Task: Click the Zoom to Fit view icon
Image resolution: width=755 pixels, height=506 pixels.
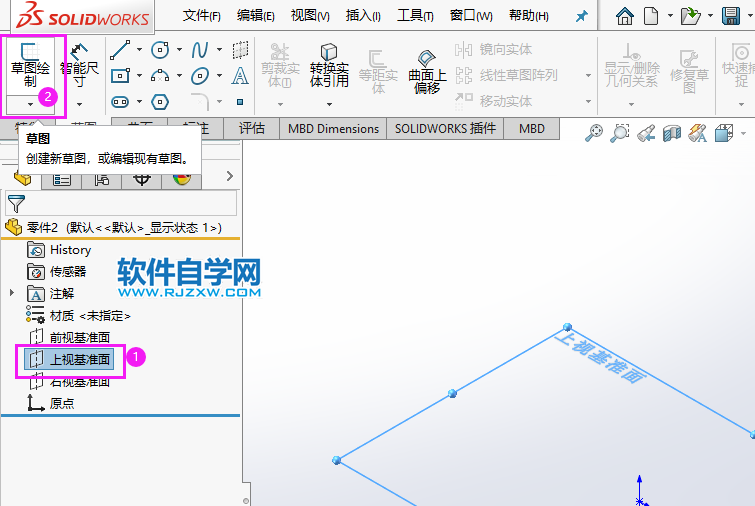Action: (594, 132)
